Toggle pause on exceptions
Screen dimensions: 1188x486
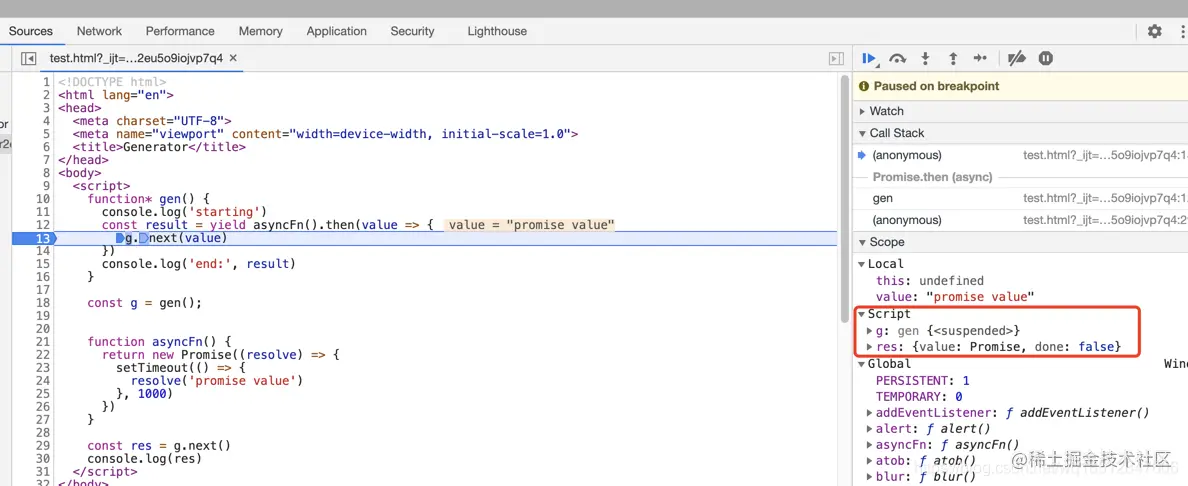coord(1046,58)
